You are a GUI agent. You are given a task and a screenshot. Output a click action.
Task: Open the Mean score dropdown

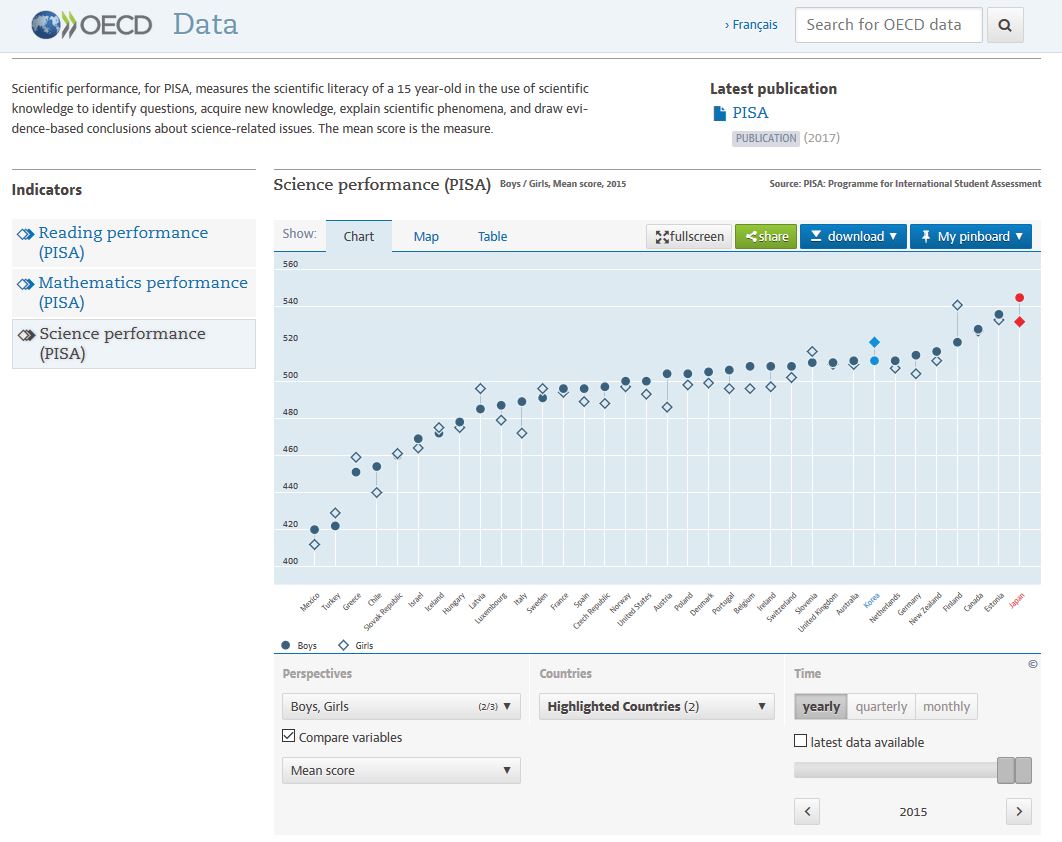pyautogui.click(x=401, y=770)
